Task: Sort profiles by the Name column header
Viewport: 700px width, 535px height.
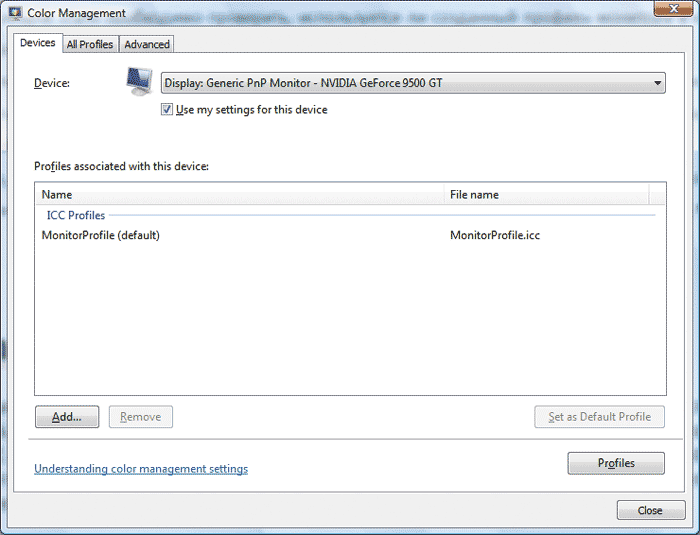Action: 240,195
